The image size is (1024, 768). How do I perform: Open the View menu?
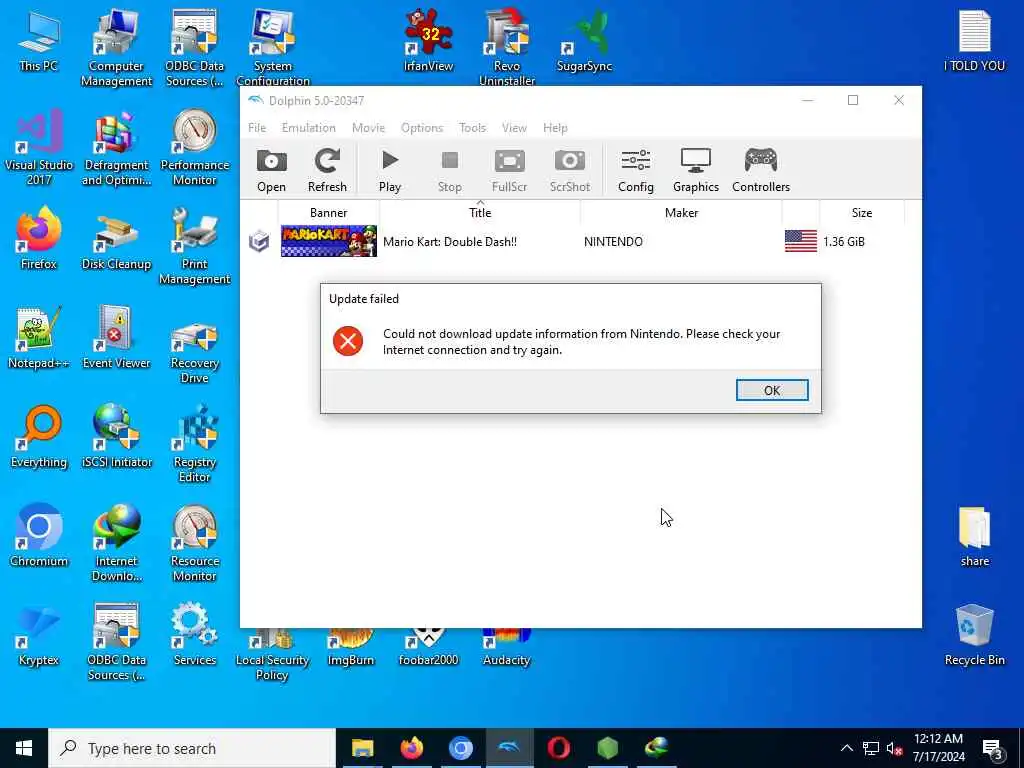(514, 127)
